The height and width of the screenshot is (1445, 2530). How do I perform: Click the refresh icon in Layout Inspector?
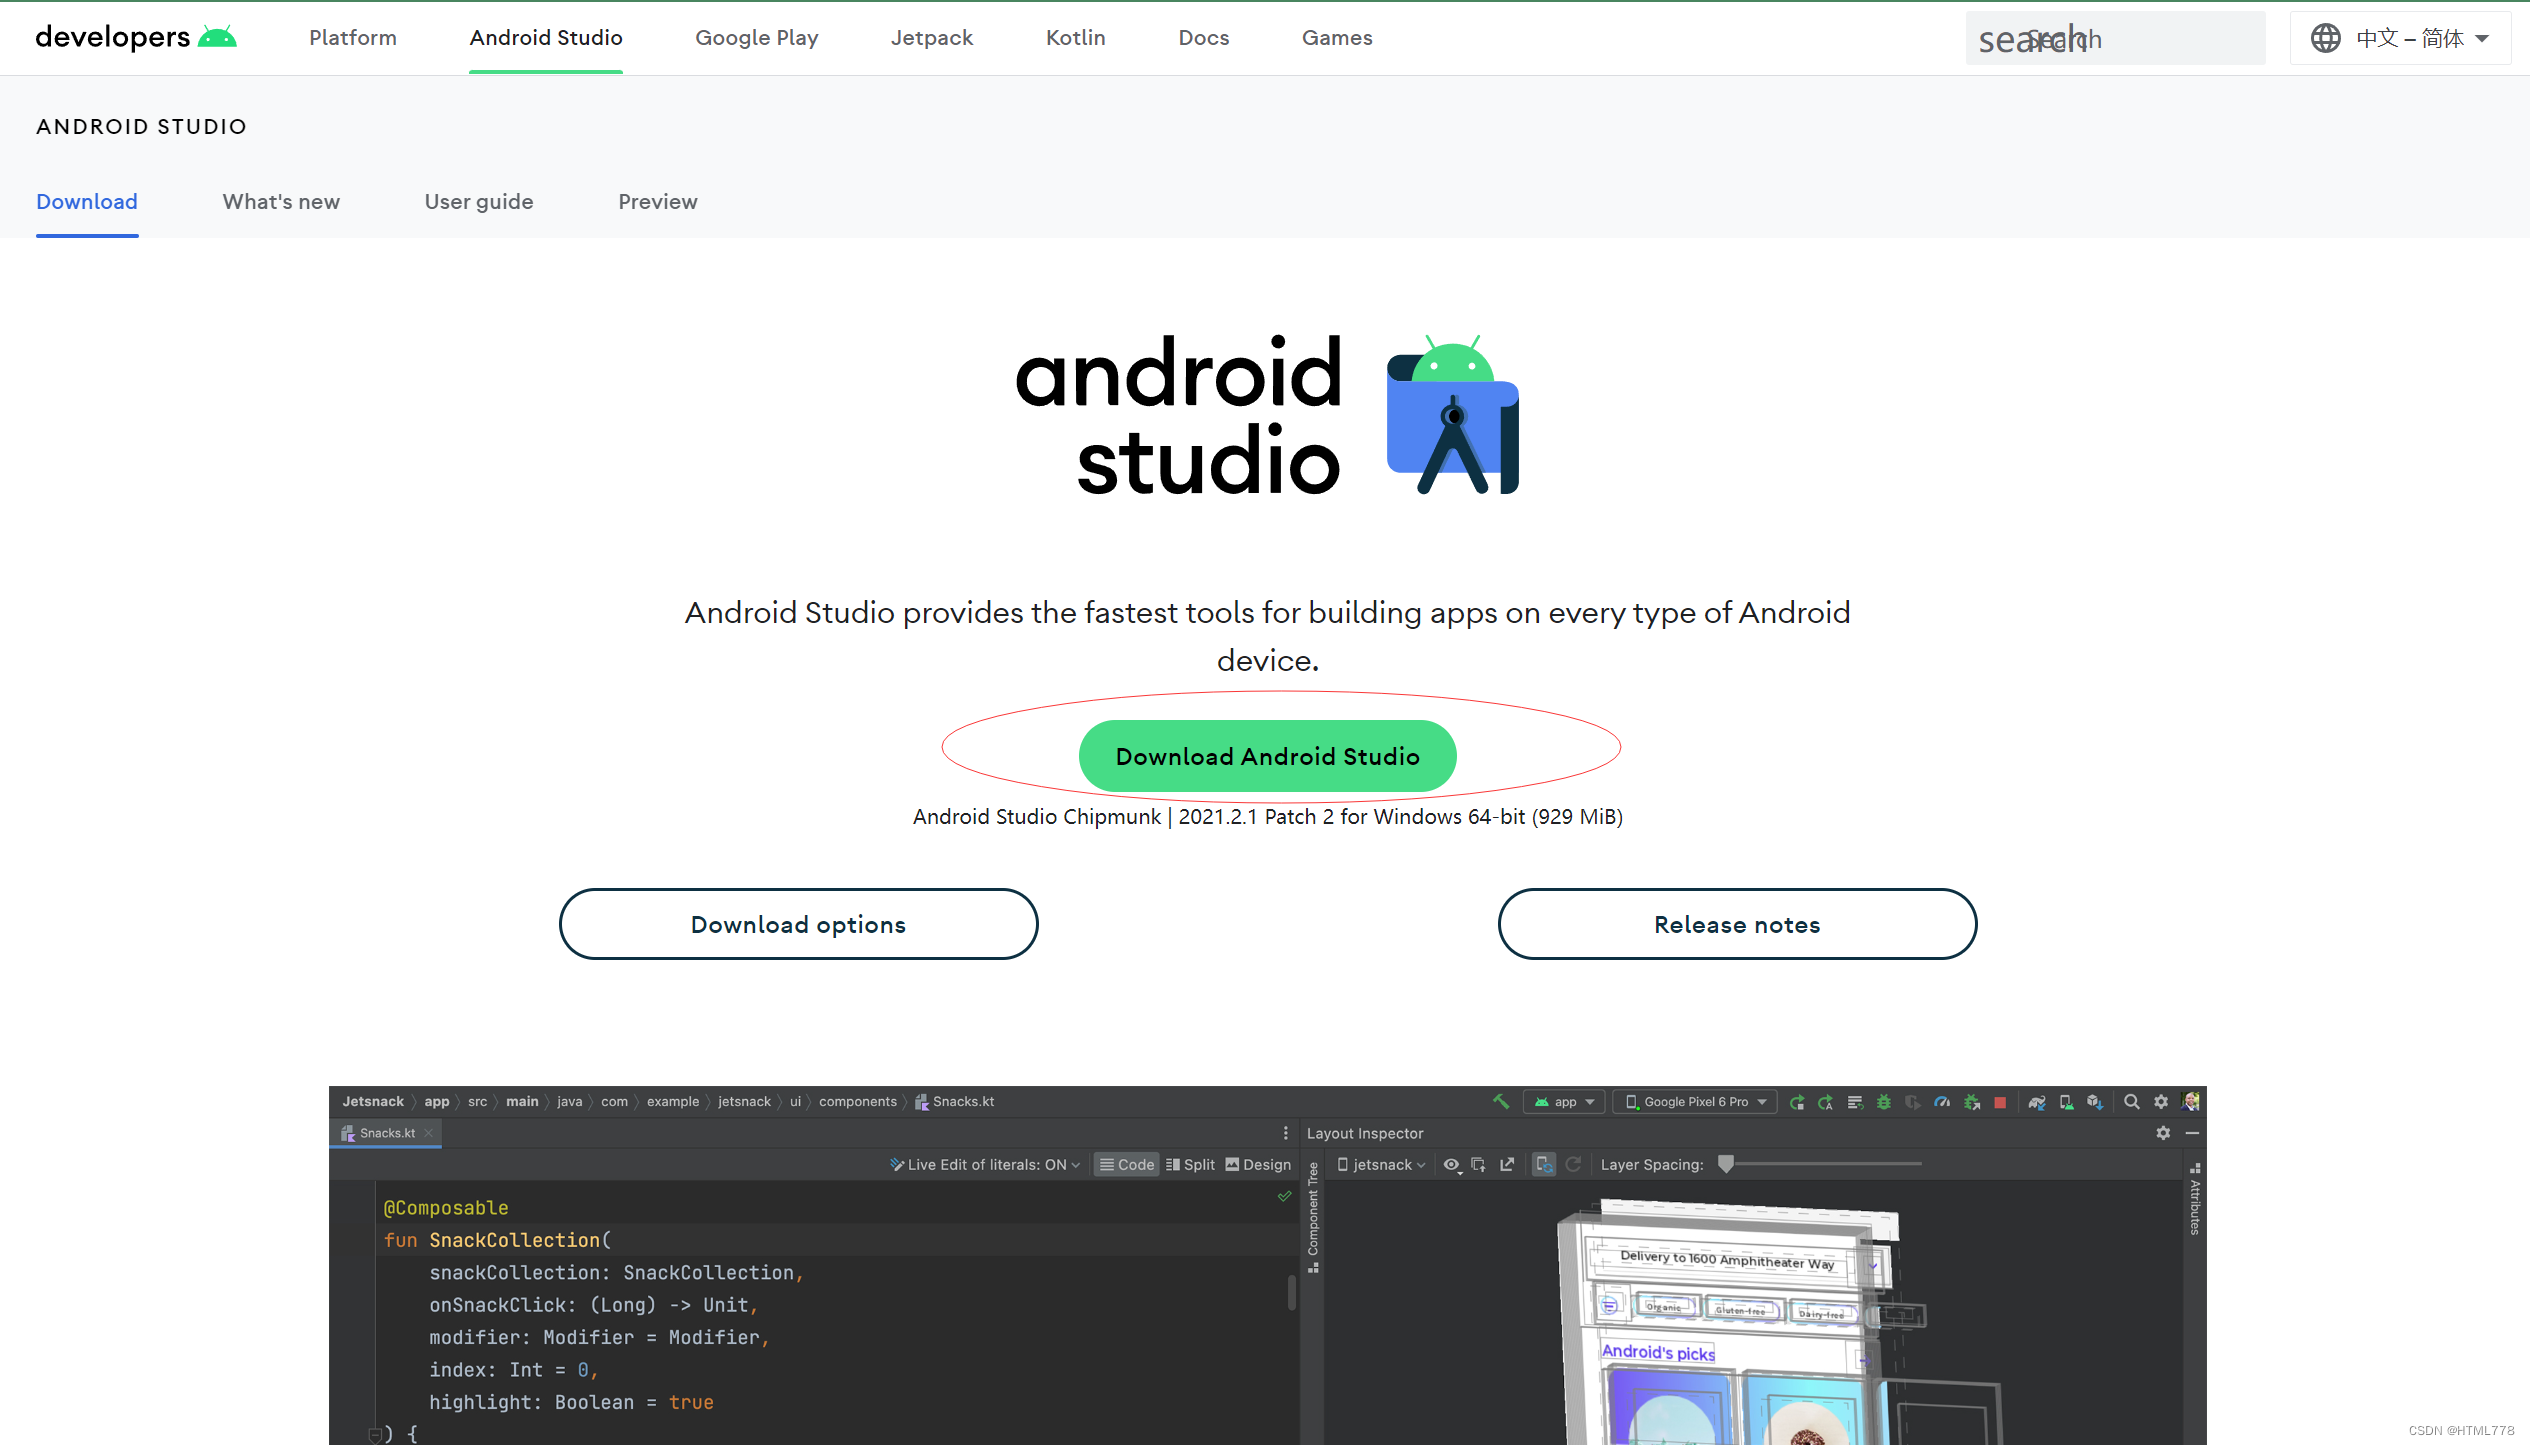[x=1573, y=1164]
